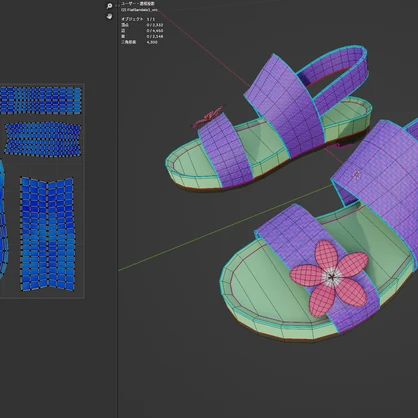
Task: Click the '0 / 4,450' edge count value
Action: (155, 31)
